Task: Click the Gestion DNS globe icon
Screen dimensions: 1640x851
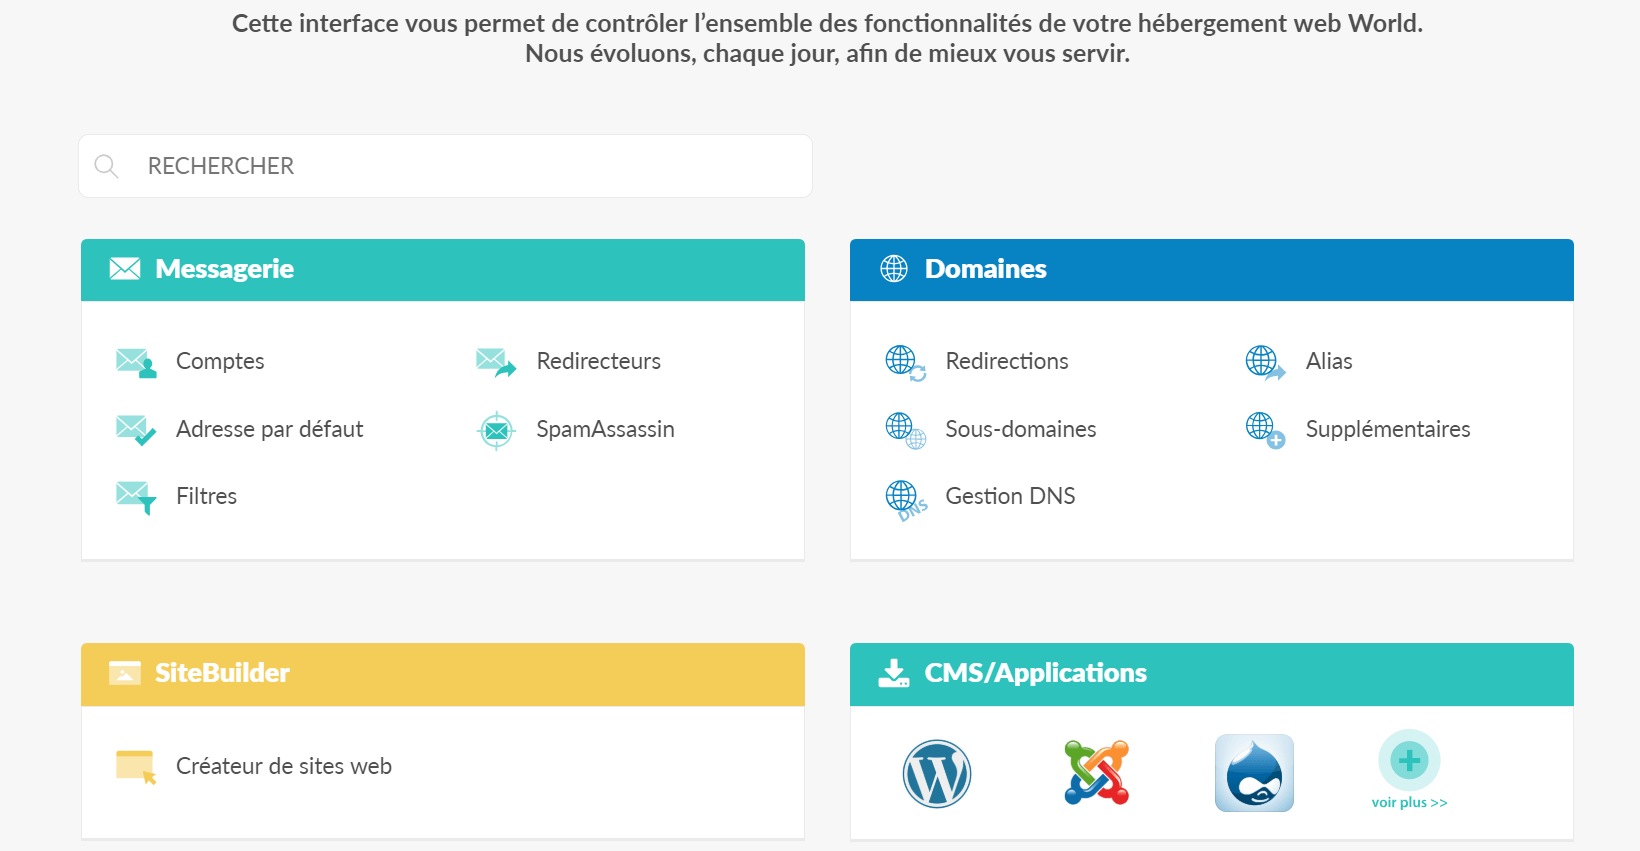Action: [x=904, y=498]
